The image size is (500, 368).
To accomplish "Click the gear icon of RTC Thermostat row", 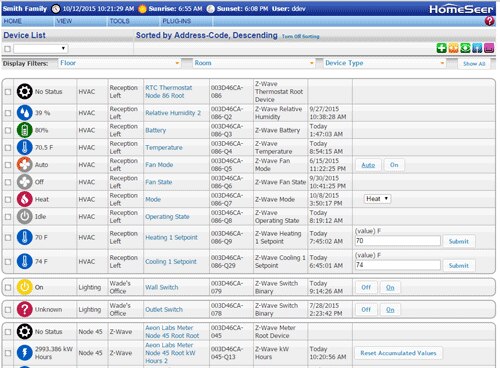I will point(25,91).
